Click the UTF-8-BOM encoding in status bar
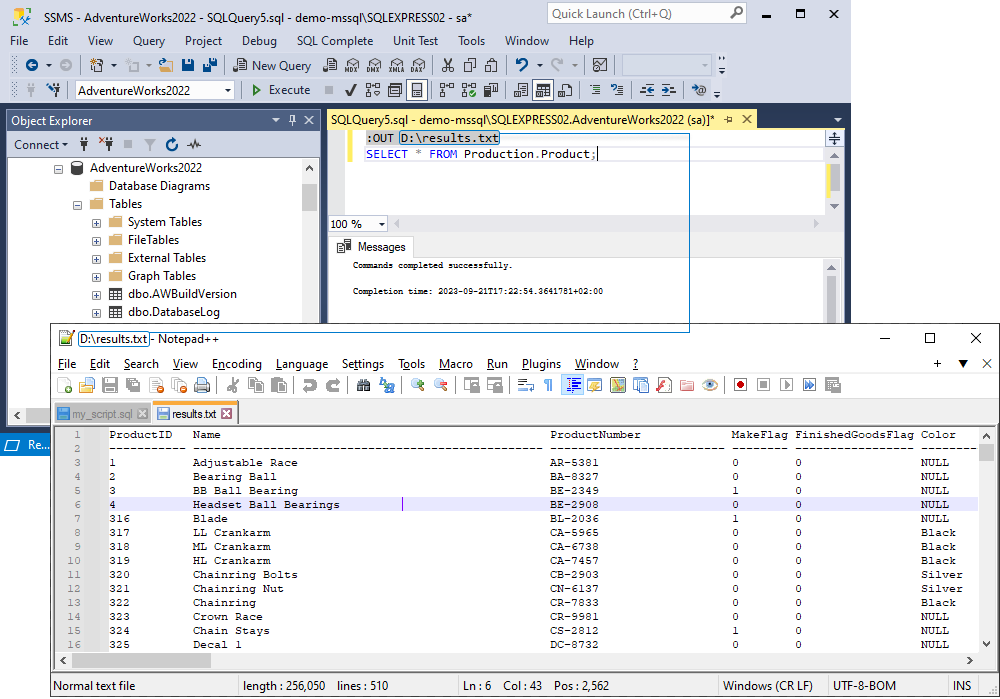This screenshot has width=1000, height=699. 864,686
